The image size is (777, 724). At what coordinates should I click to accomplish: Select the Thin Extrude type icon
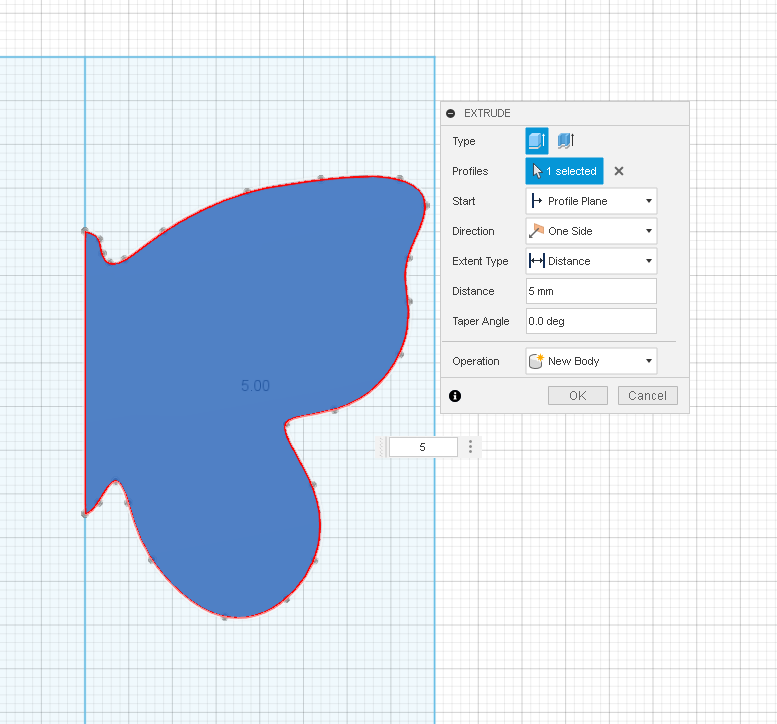(565, 141)
